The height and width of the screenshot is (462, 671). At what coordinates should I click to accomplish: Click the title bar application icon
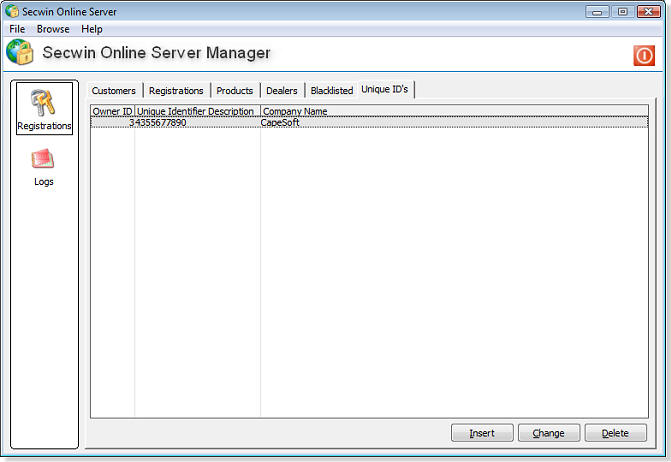coord(11,11)
